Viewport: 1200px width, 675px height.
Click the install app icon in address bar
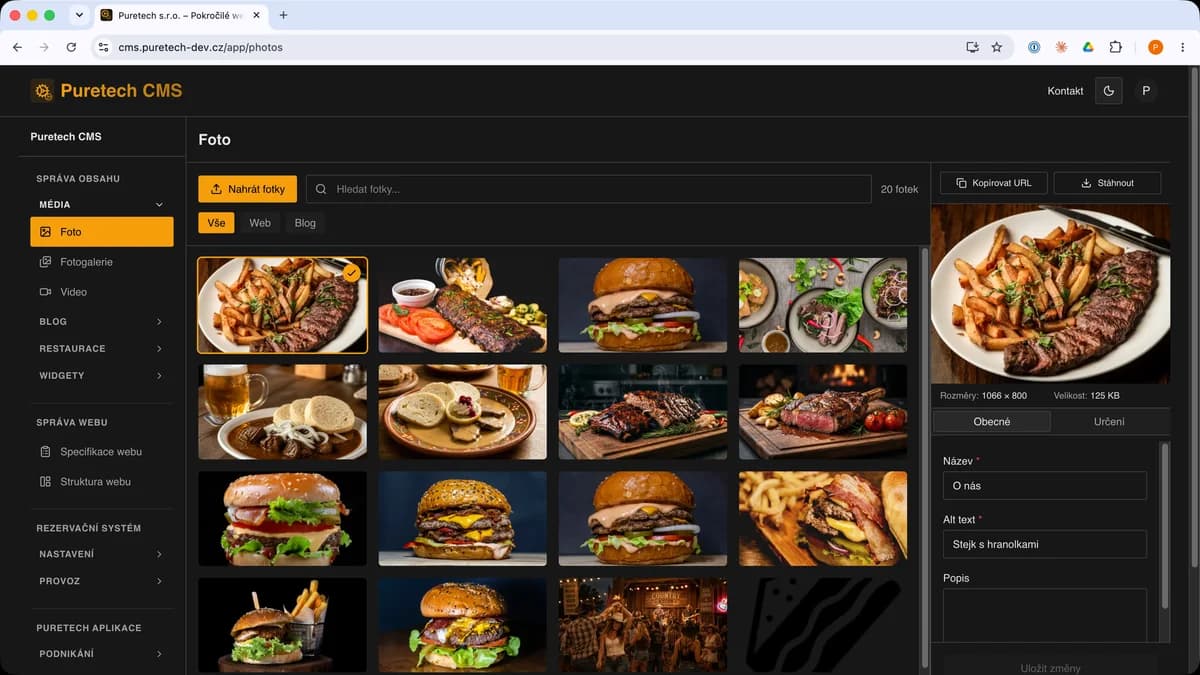point(972,47)
